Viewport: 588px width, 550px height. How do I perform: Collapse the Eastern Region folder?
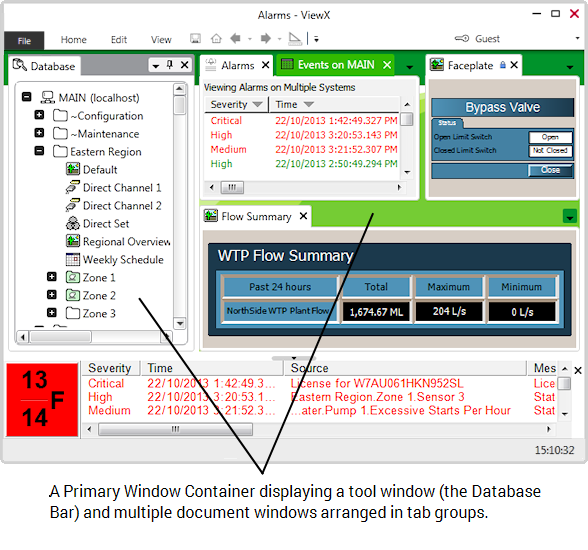pyautogui.click(x=39, y=151)
